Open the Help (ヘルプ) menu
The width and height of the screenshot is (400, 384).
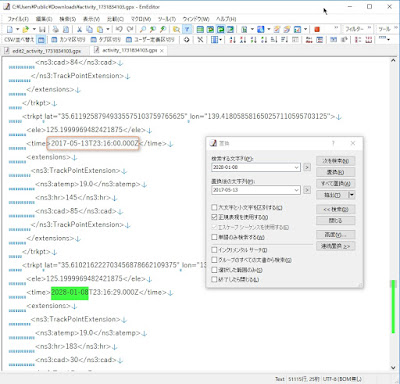[226, 19]
